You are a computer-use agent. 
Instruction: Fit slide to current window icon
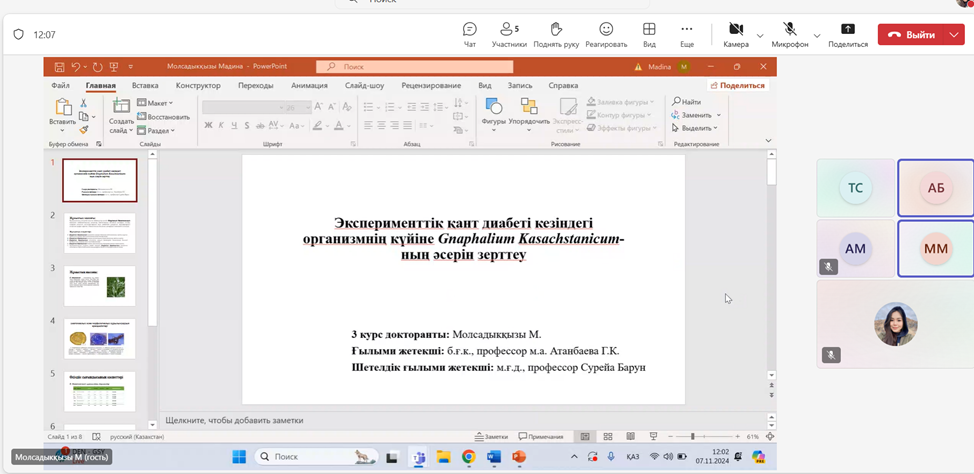point(770,437)
